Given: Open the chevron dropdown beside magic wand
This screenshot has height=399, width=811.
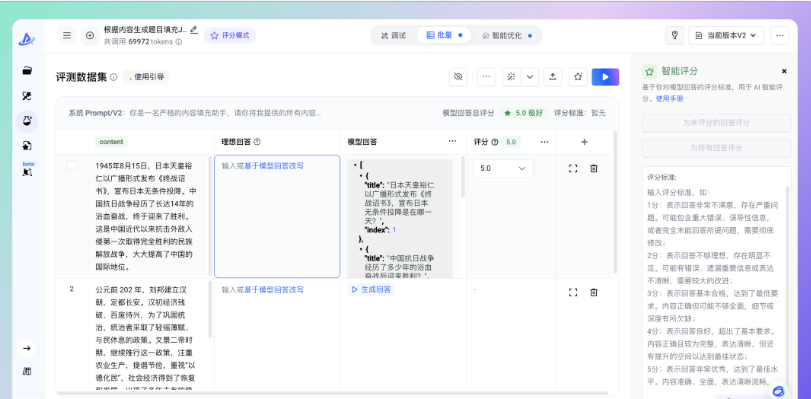Looking at the screenshot, I should 530,77.
